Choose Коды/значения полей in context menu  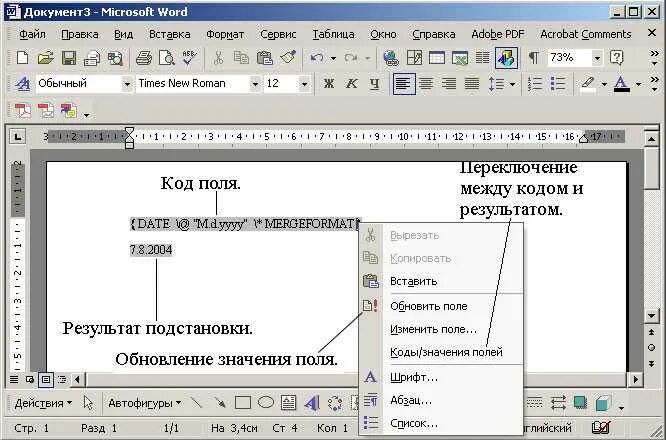(x=441, y=352)
